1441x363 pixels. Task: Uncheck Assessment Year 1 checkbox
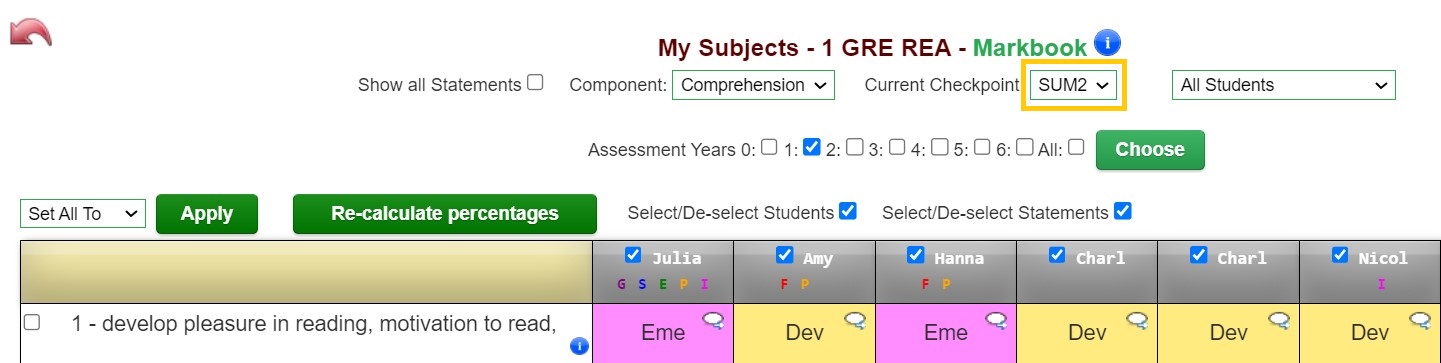pyautogui.click(x=811, y=147)
